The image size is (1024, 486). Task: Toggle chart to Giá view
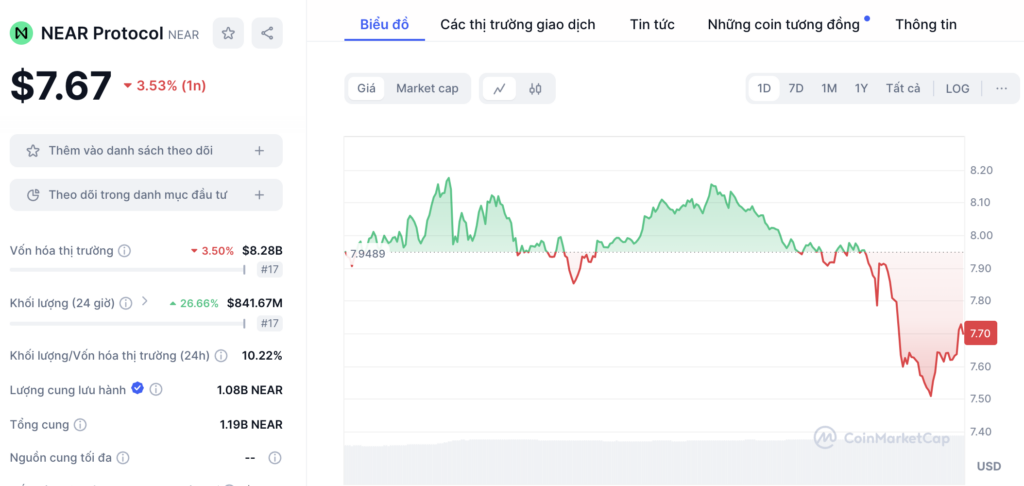coord(366,89)
